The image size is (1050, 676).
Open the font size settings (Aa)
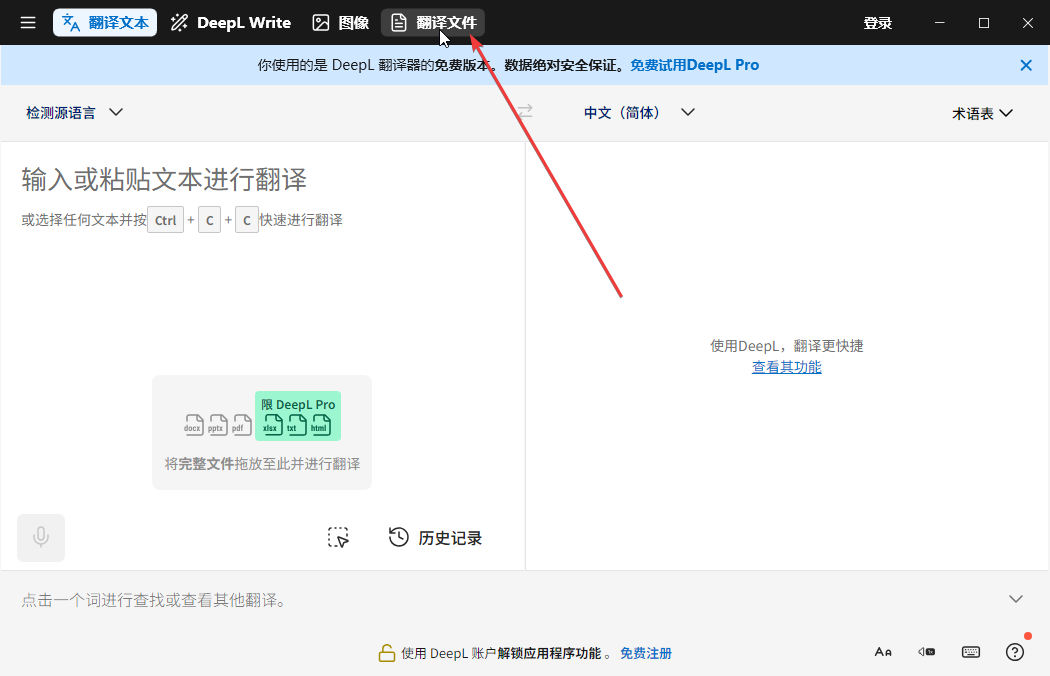[x=883, y=651]
